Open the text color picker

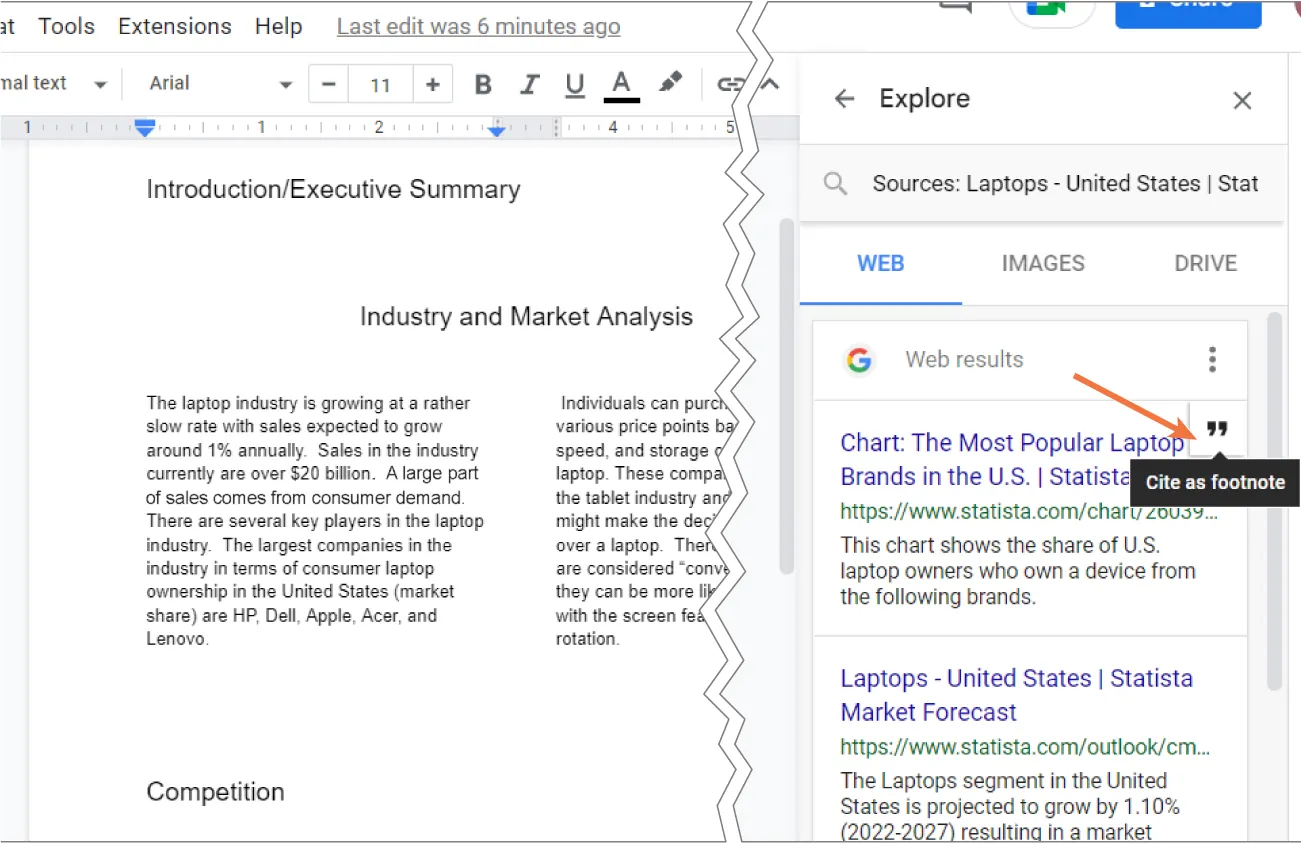coord(621,84)
